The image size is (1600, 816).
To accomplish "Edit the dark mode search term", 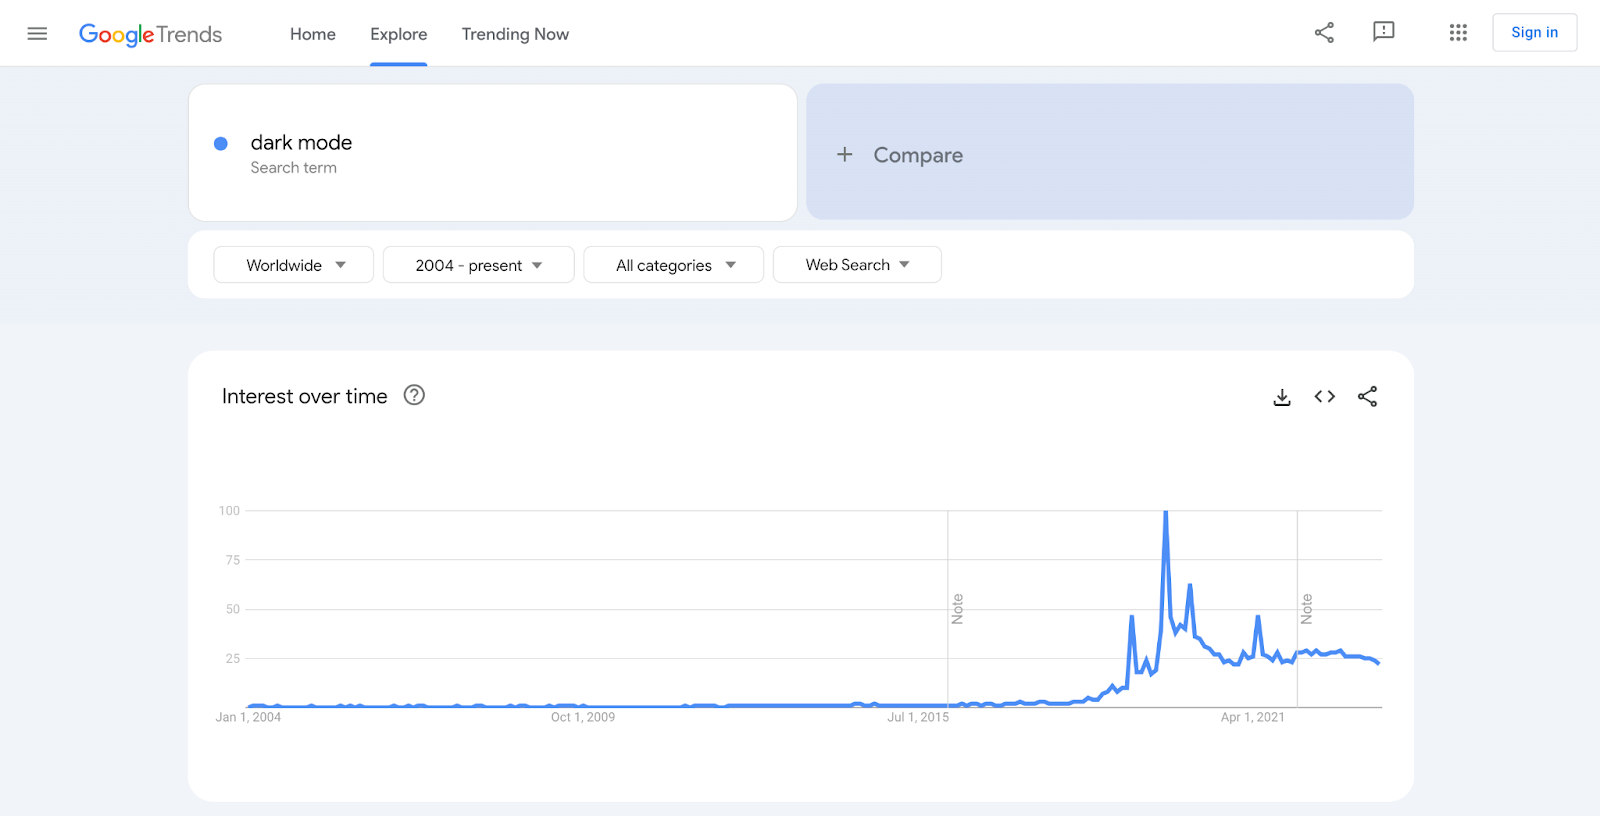I will pos(301,143).
